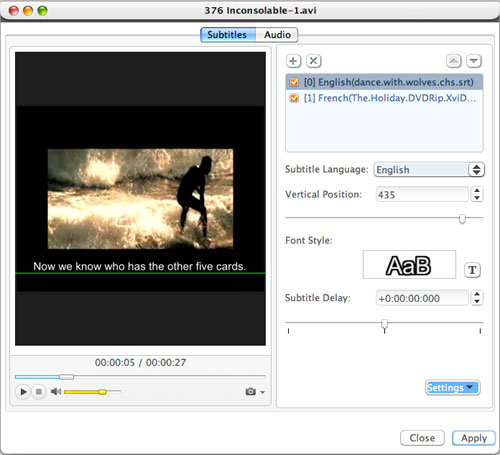Click the Close button

pos(422,438)
